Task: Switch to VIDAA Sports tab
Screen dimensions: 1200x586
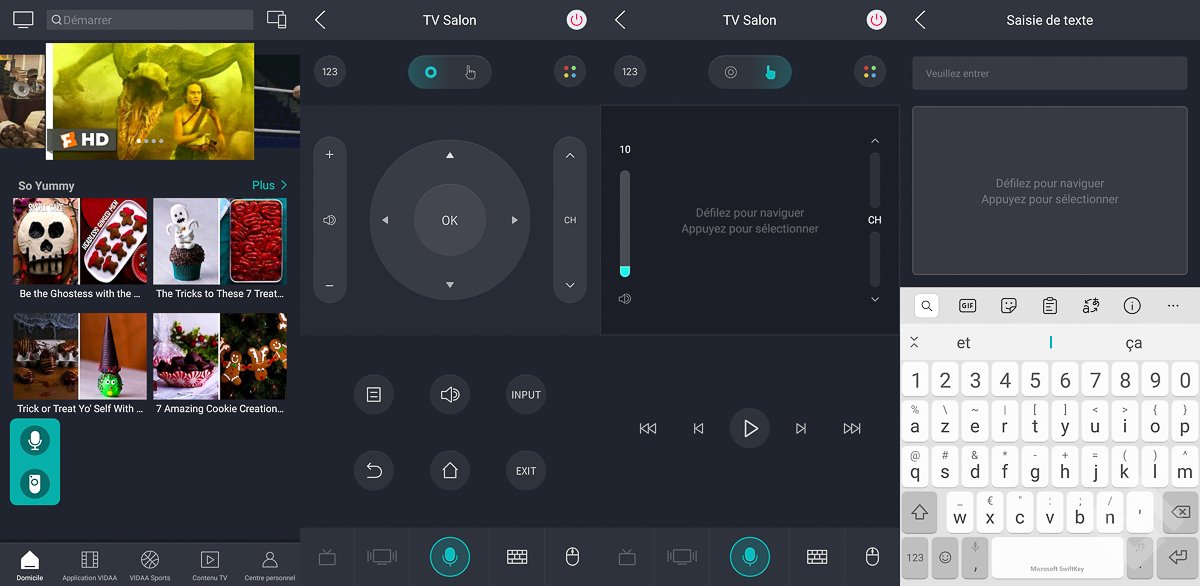Action: [x=150, y=565]
